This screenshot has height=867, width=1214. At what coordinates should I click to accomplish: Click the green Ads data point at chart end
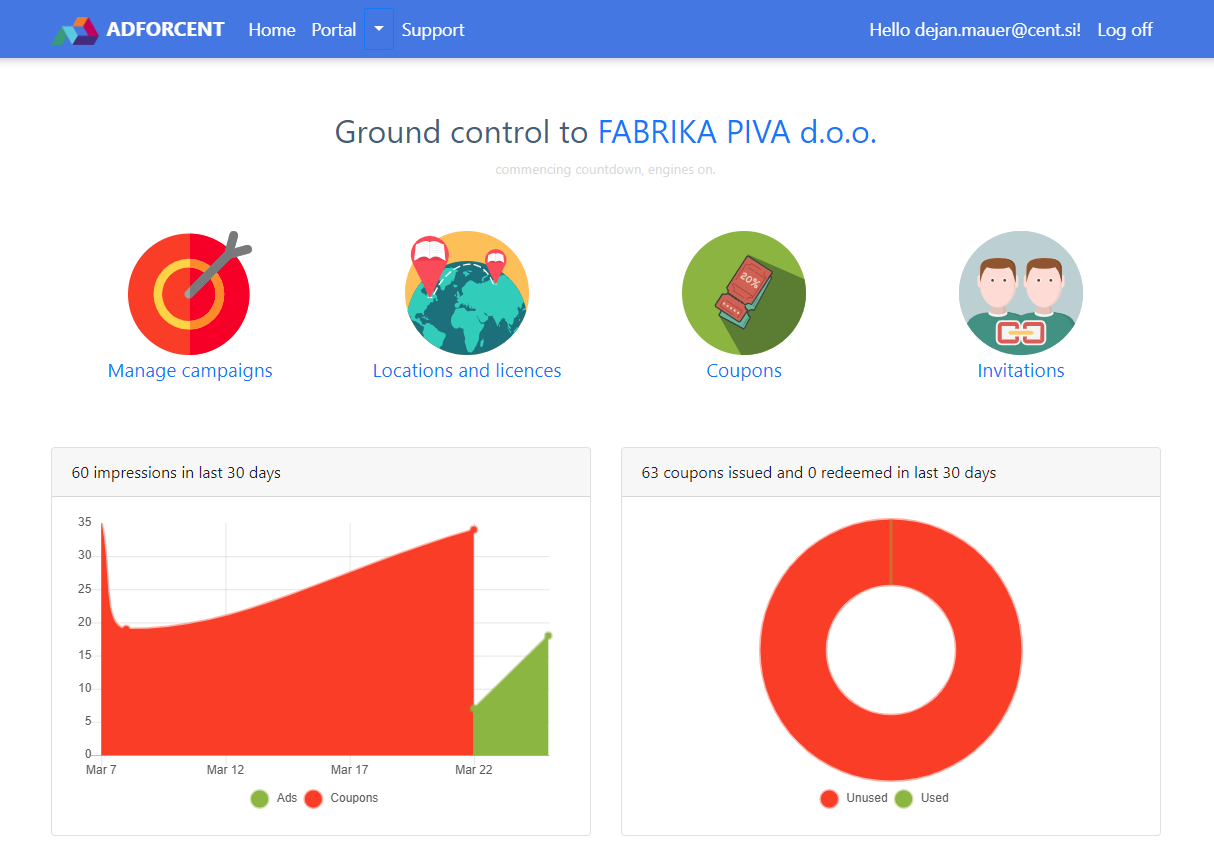coord(548,636)
